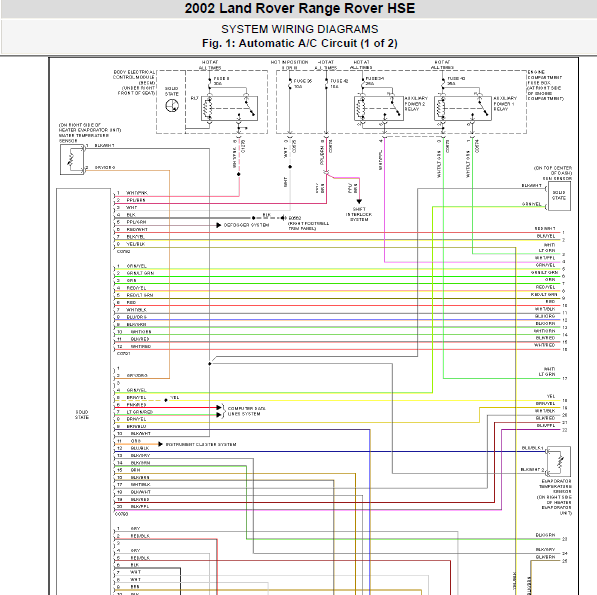Click the C0792 connector label
597x595 pixels.
click(x=123, y=251)
